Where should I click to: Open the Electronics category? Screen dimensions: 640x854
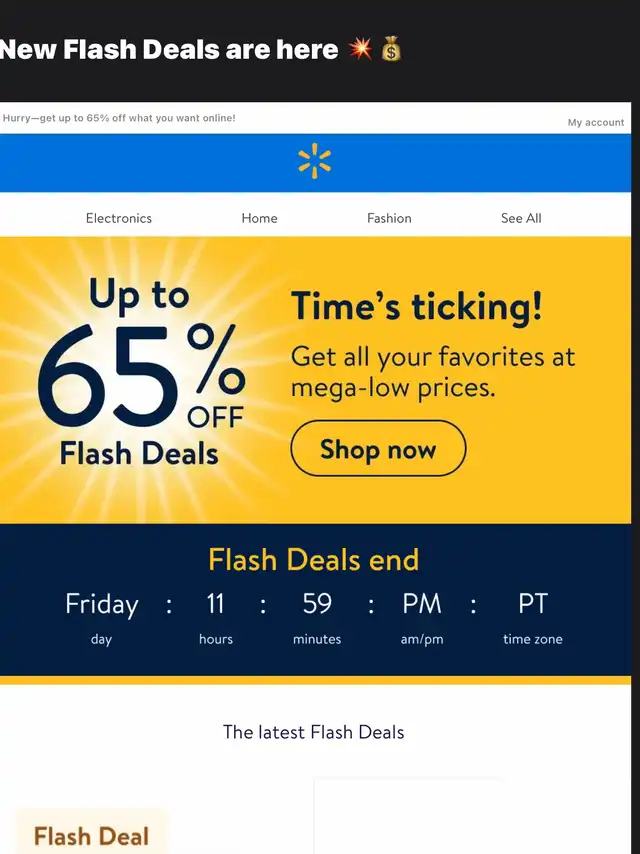pos(119,218)
